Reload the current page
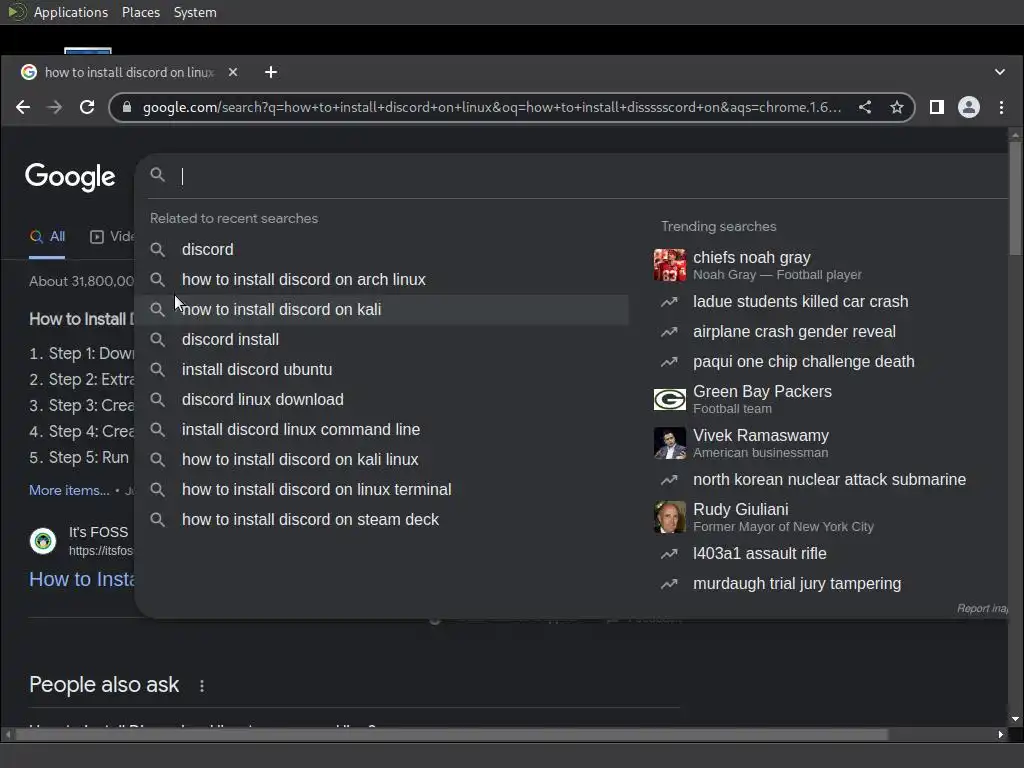Viewport: 1024px width, 768px height. coord(87,107)
